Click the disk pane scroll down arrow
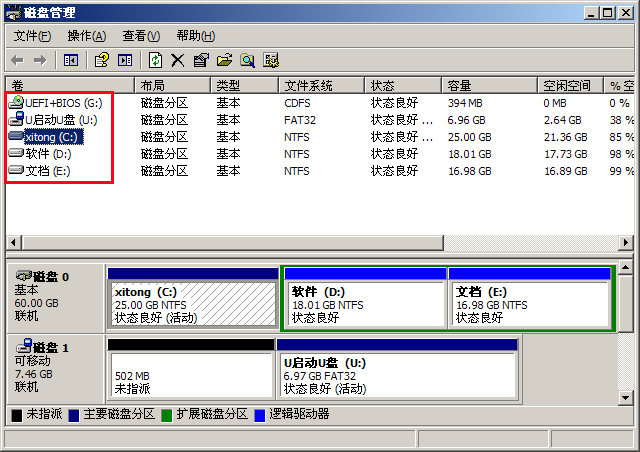640x452 pixels. click(625, 397)
